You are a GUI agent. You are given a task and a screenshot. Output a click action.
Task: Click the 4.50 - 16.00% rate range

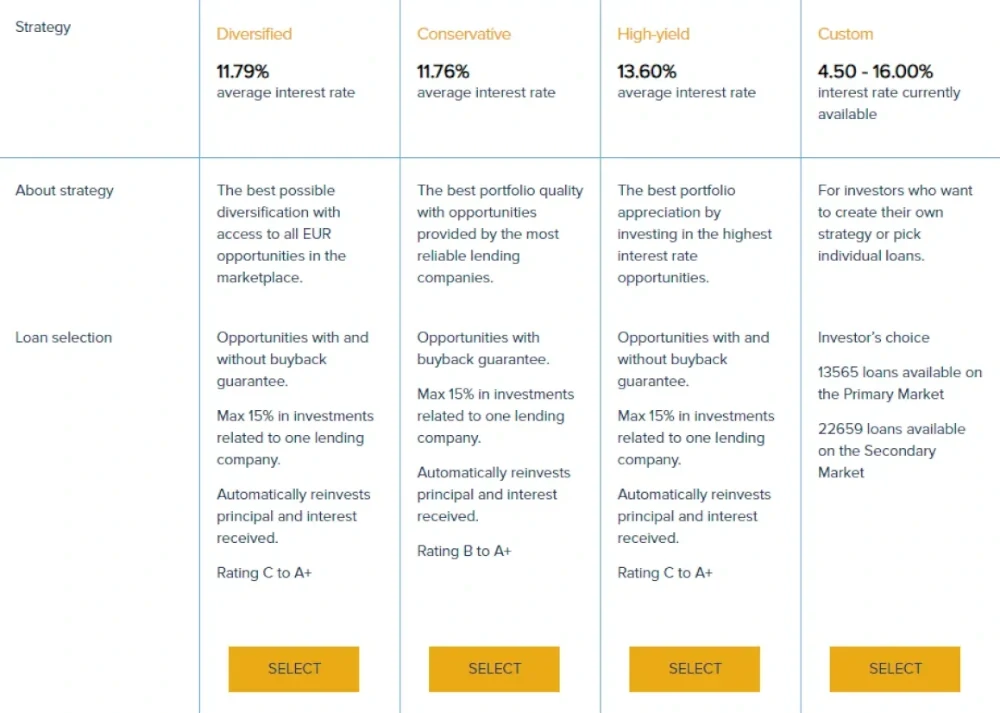click(x=875, y=71)
